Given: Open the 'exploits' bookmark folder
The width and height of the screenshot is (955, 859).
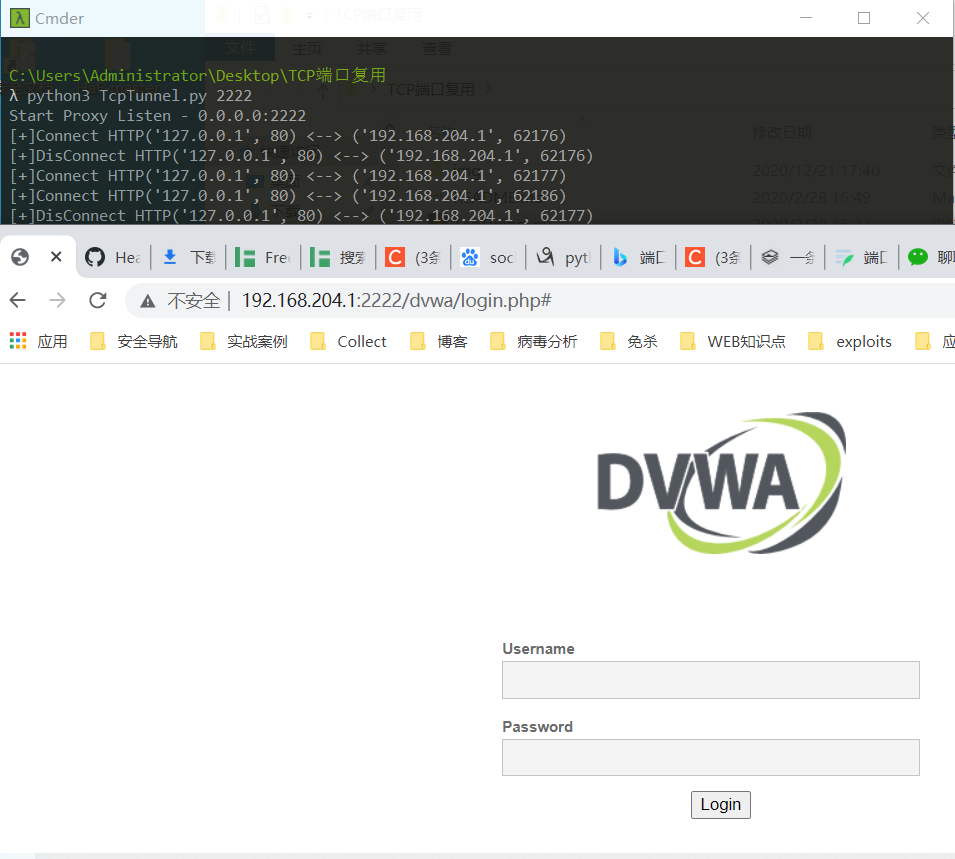Looking at the screenshot, I should 850,341.
